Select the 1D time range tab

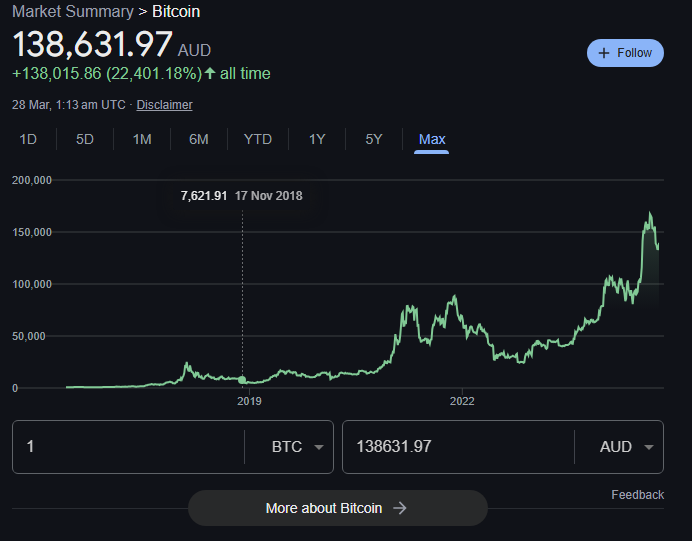28,139
